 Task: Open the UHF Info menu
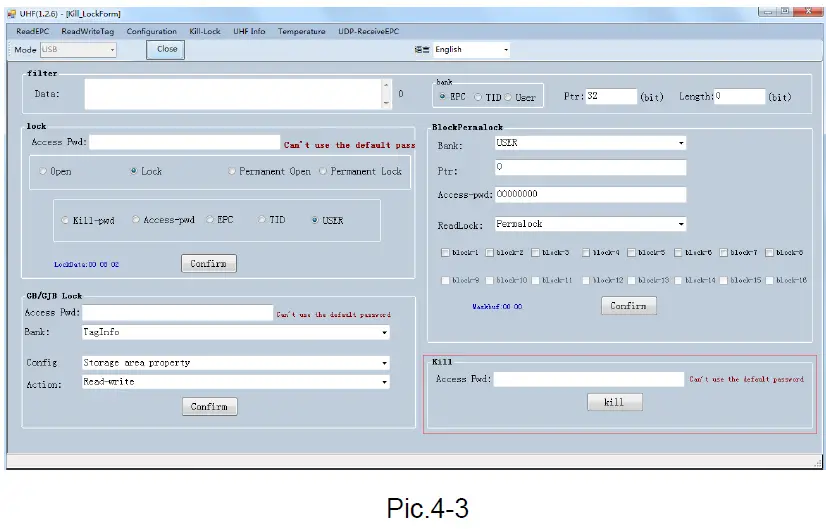(249, 31)
